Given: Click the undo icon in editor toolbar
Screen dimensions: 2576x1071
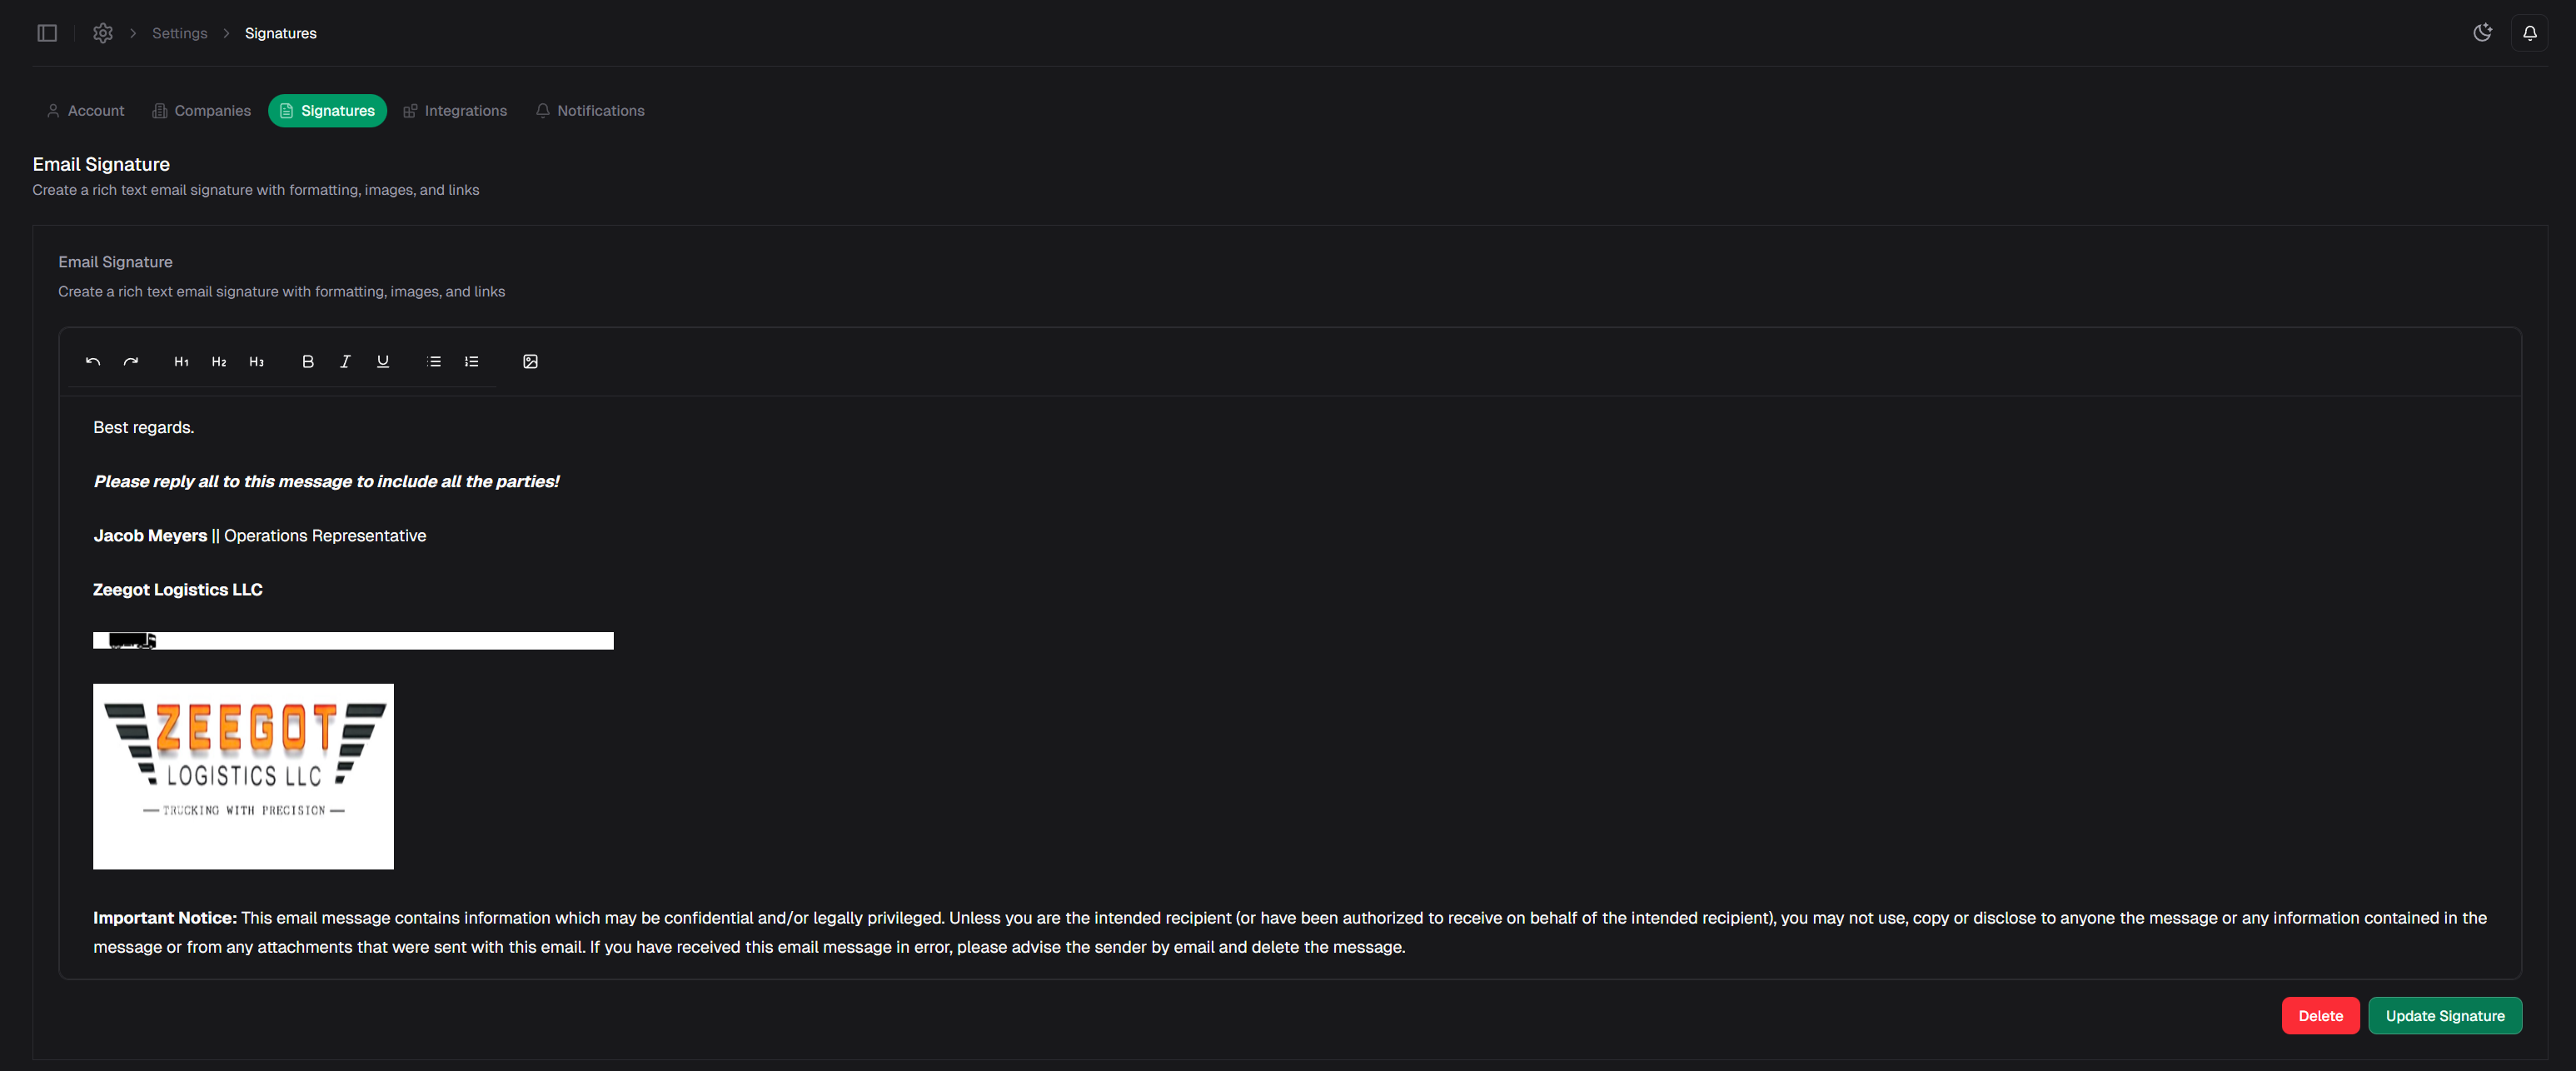Looking at the screenshot, I should 93,362.
